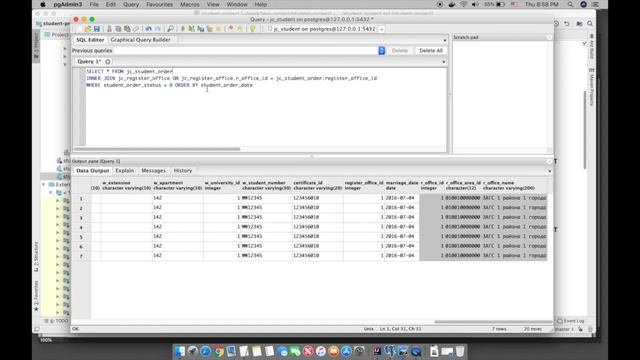
Task: Click the Find magnifier toolbar icon
Action: [x=170, y=29]
